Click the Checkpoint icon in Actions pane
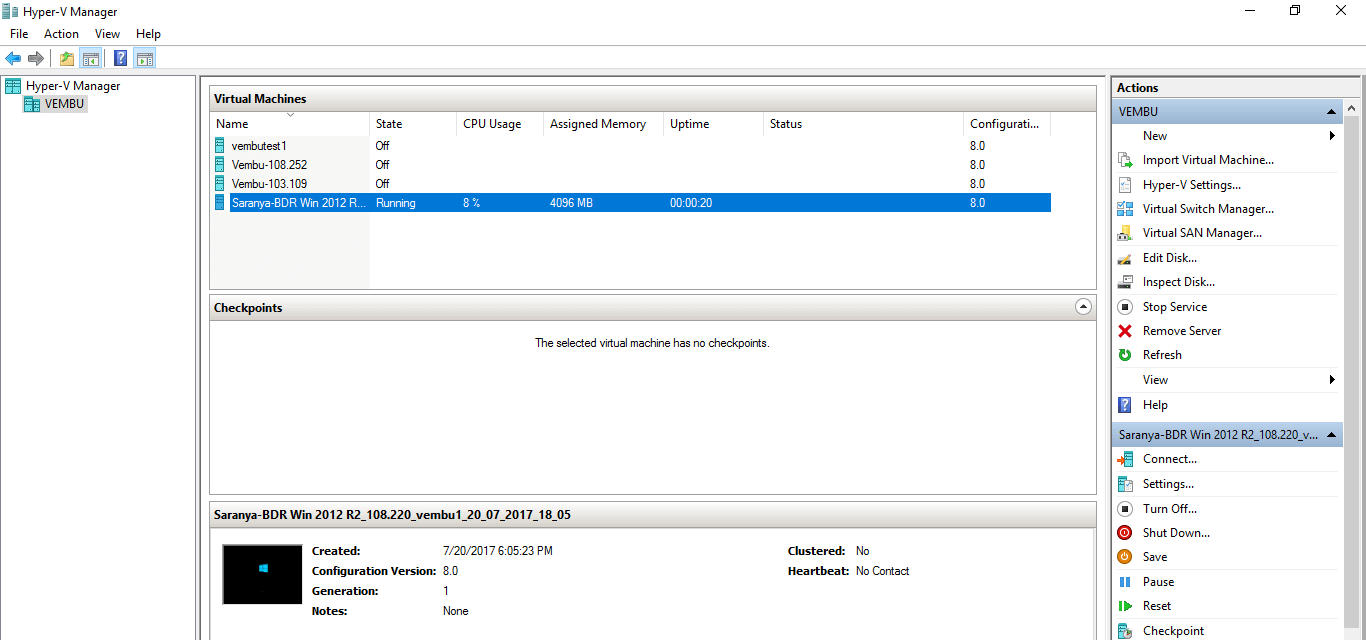The width and height of the screenshot is (1366, 640). pyautogui.click(x=1124, y=631)
